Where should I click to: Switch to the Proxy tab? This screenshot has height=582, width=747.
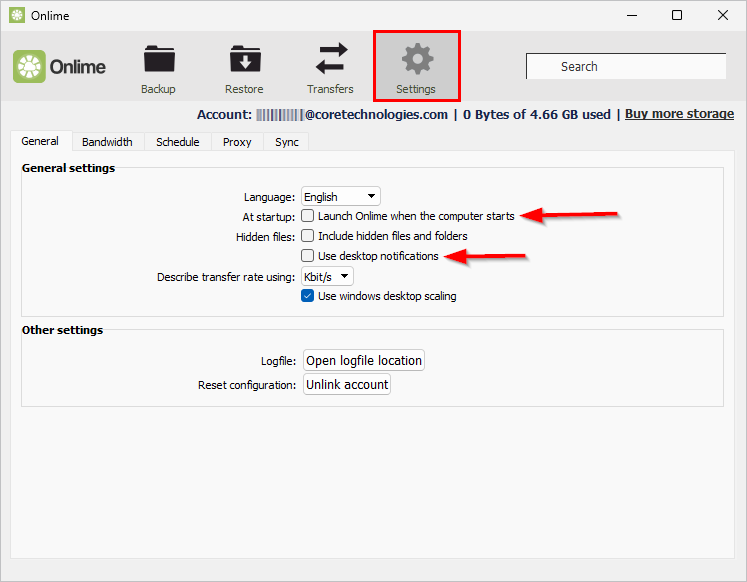click(237, 142)
